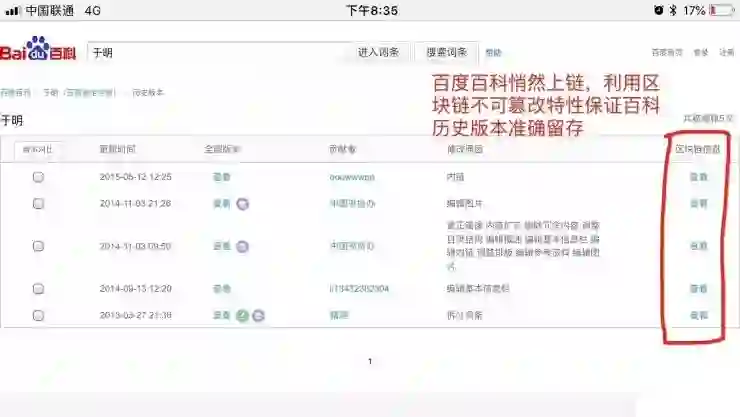Open the 百度首页 link at top right
The width and height of the screenshot is (740, 417).
[667, 52]
